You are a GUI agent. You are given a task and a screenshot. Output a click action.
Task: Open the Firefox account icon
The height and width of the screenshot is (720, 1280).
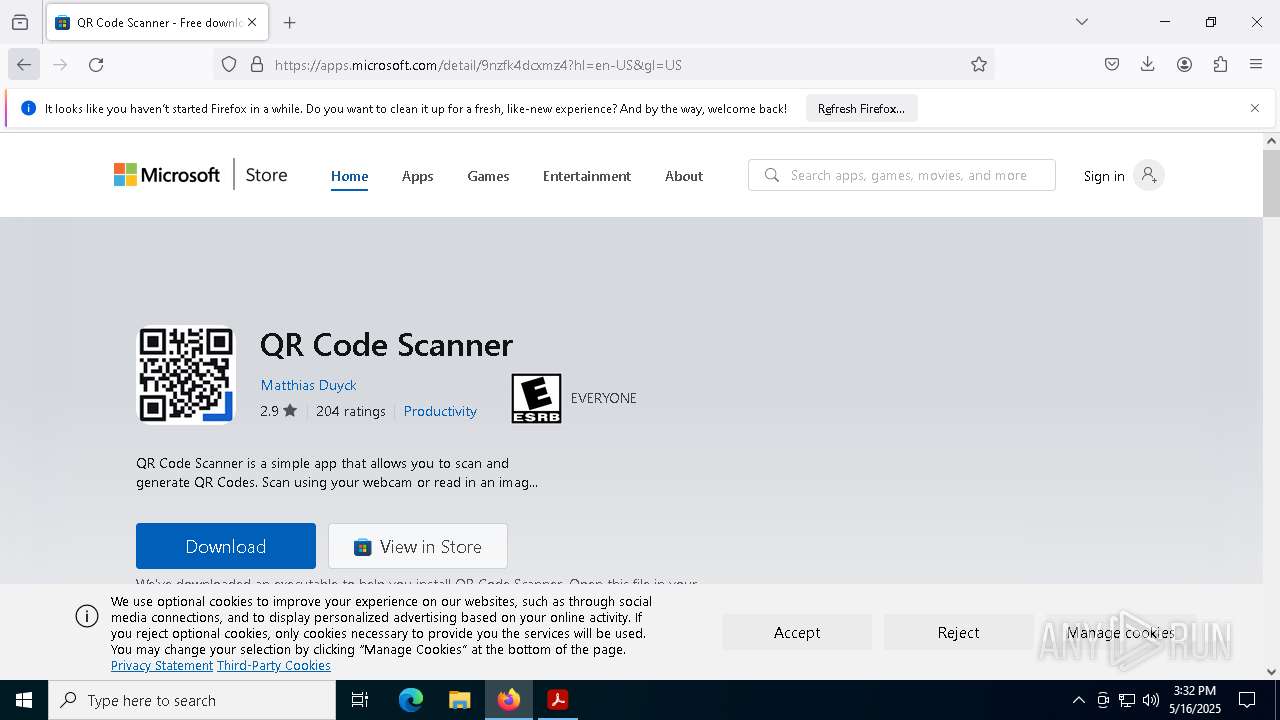click(x=1184, y=64)
